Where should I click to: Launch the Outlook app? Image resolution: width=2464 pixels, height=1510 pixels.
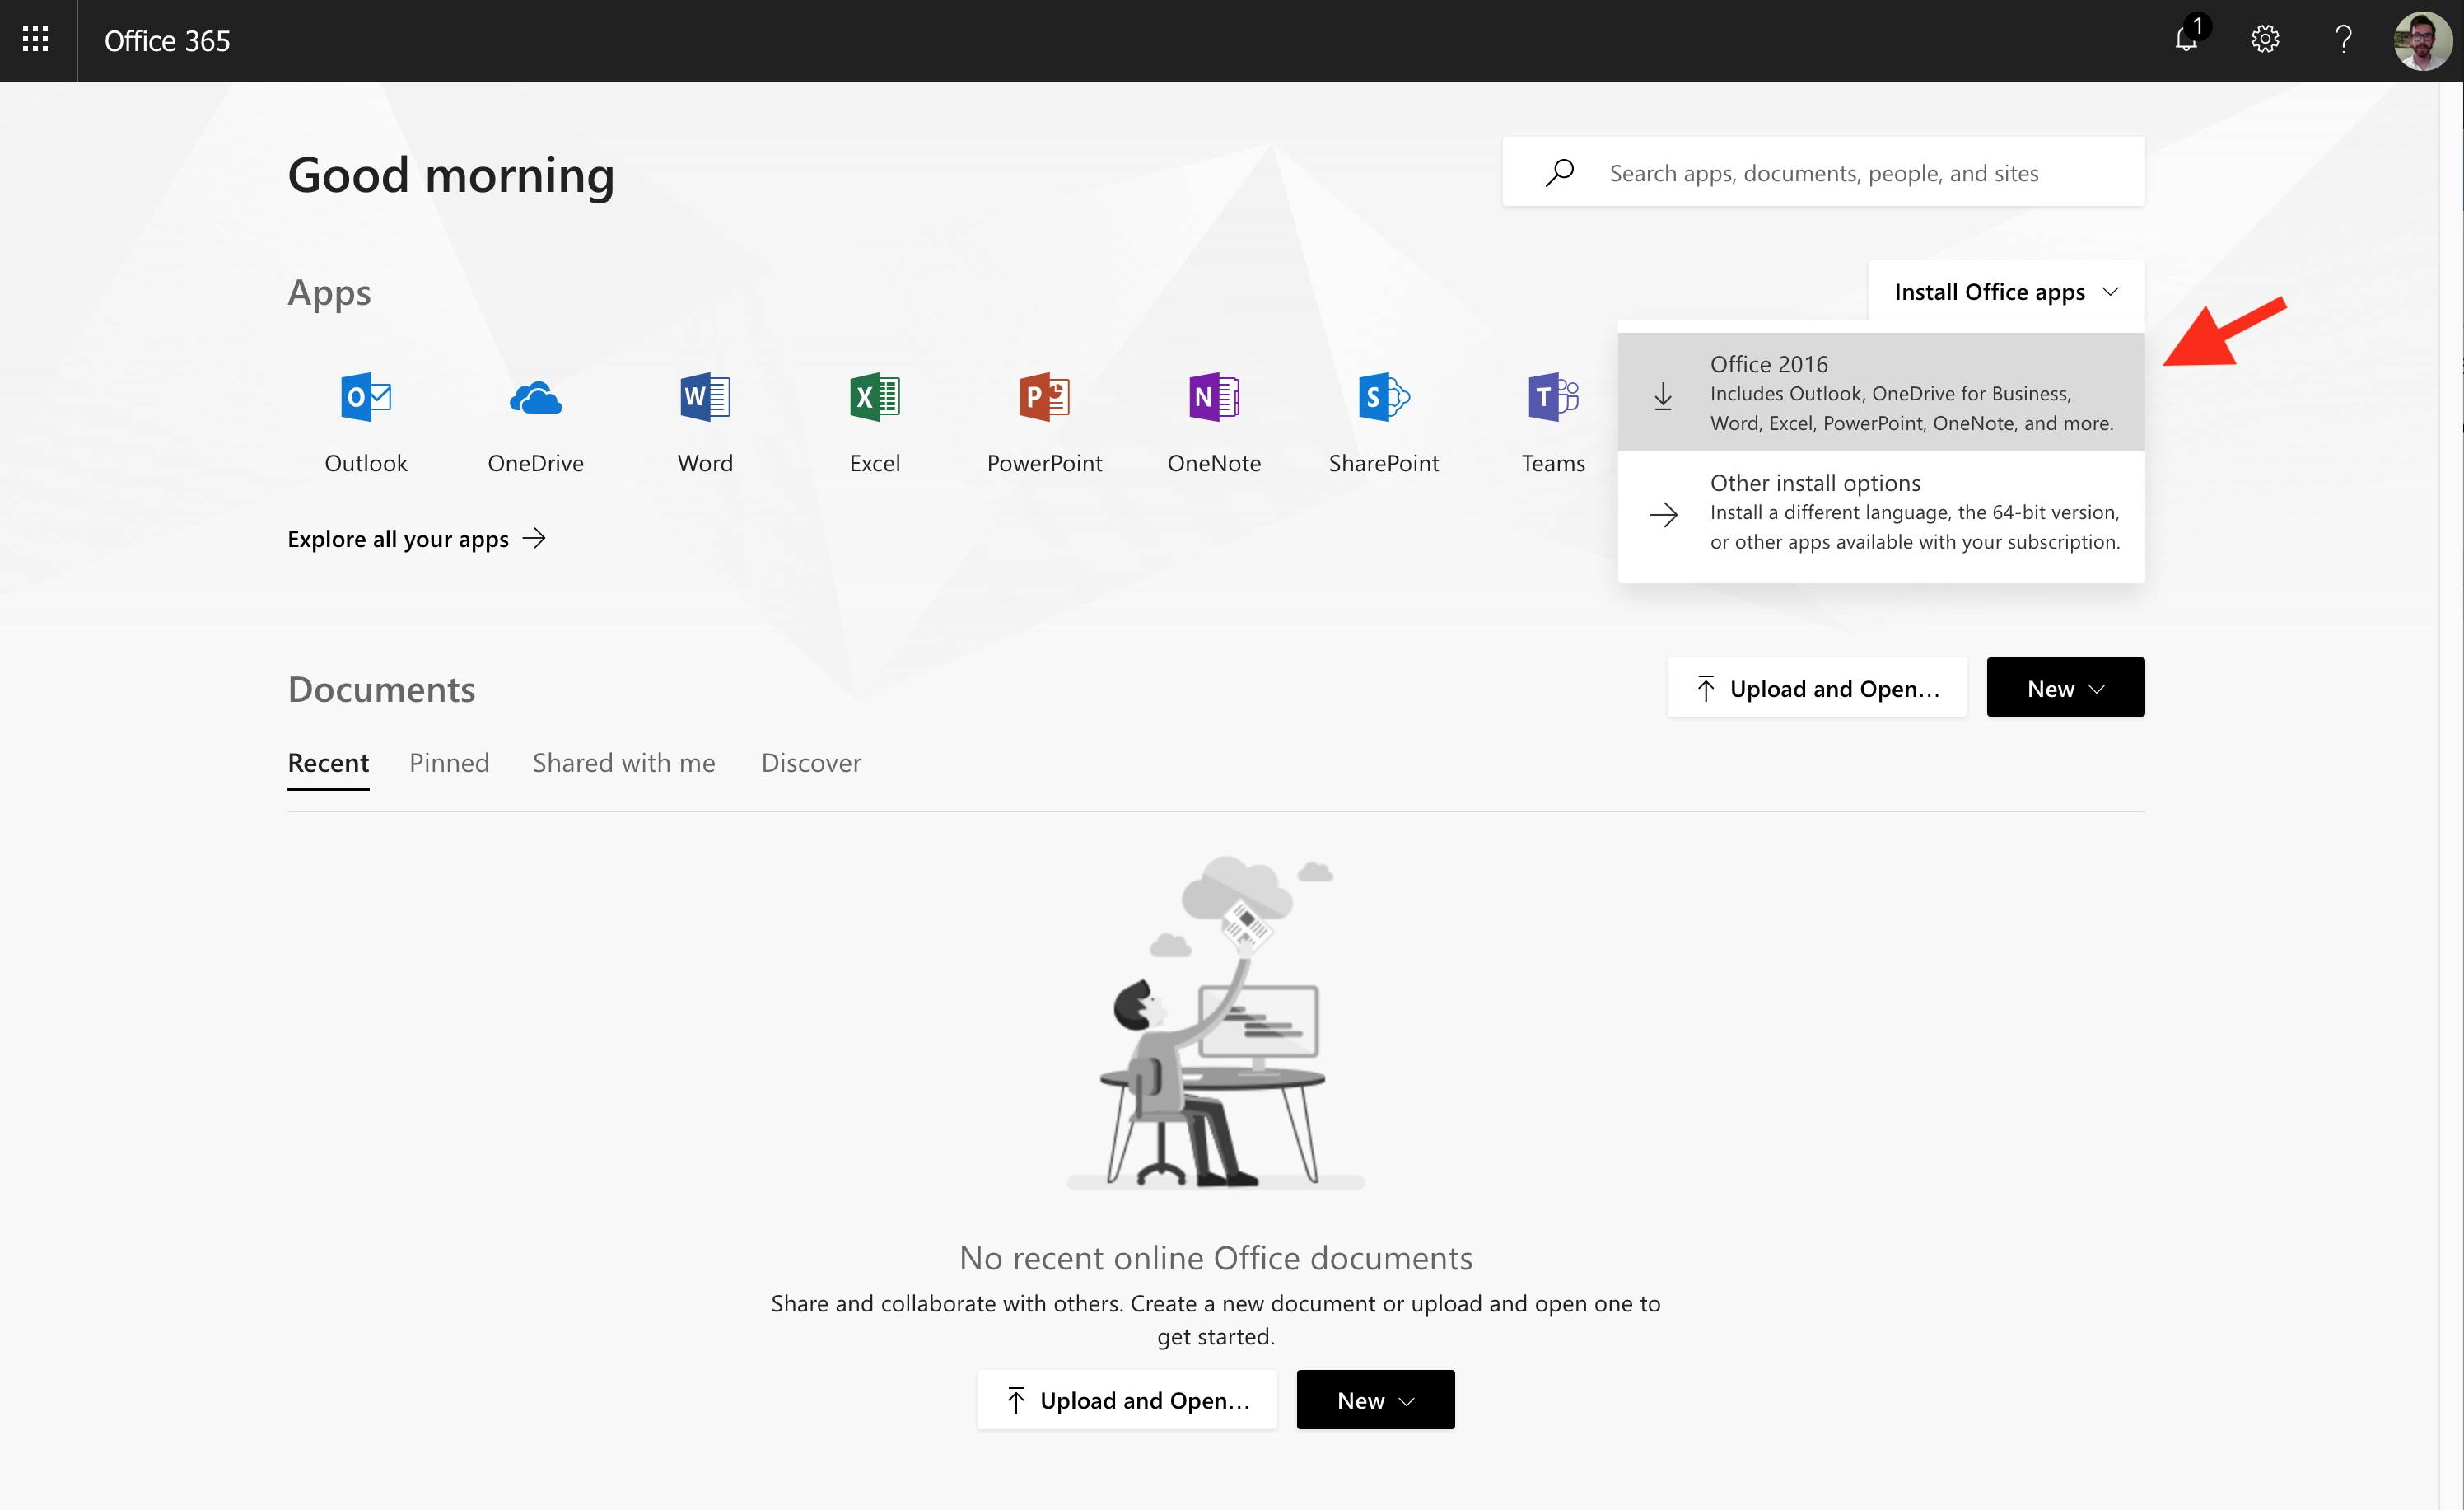click(366, 422)
